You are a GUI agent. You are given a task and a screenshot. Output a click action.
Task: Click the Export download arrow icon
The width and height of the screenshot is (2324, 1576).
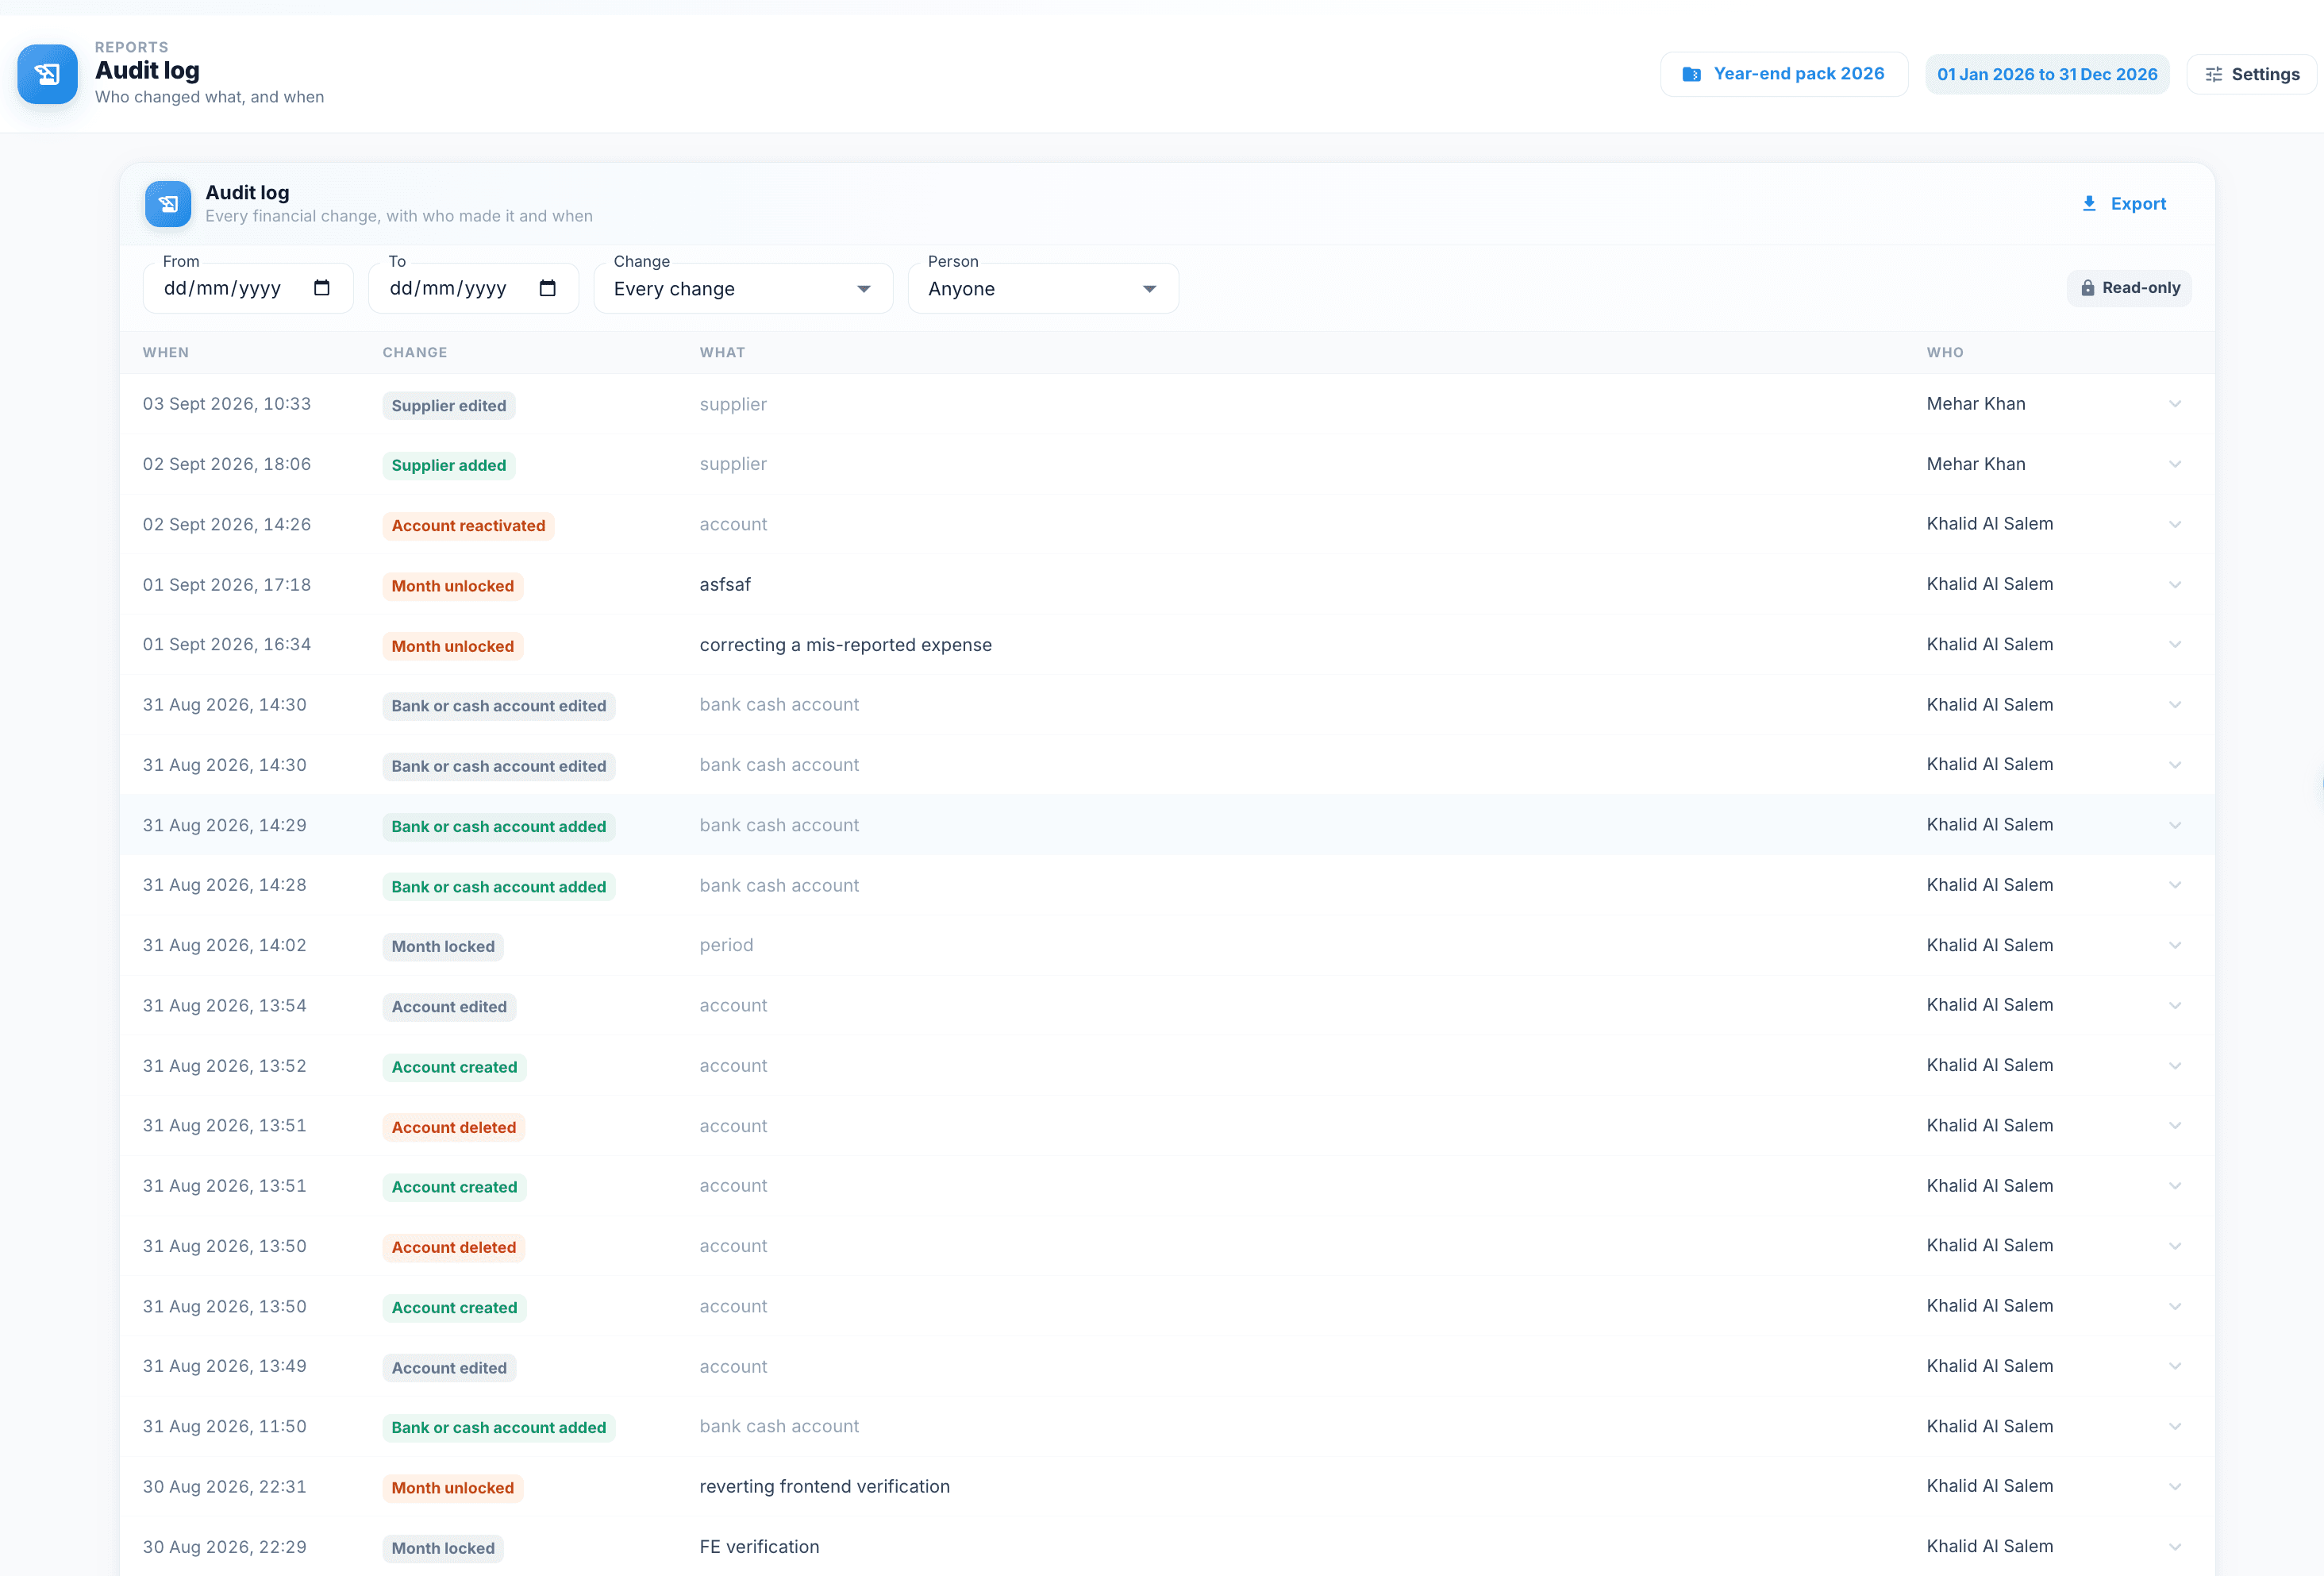pos(2089,204)
